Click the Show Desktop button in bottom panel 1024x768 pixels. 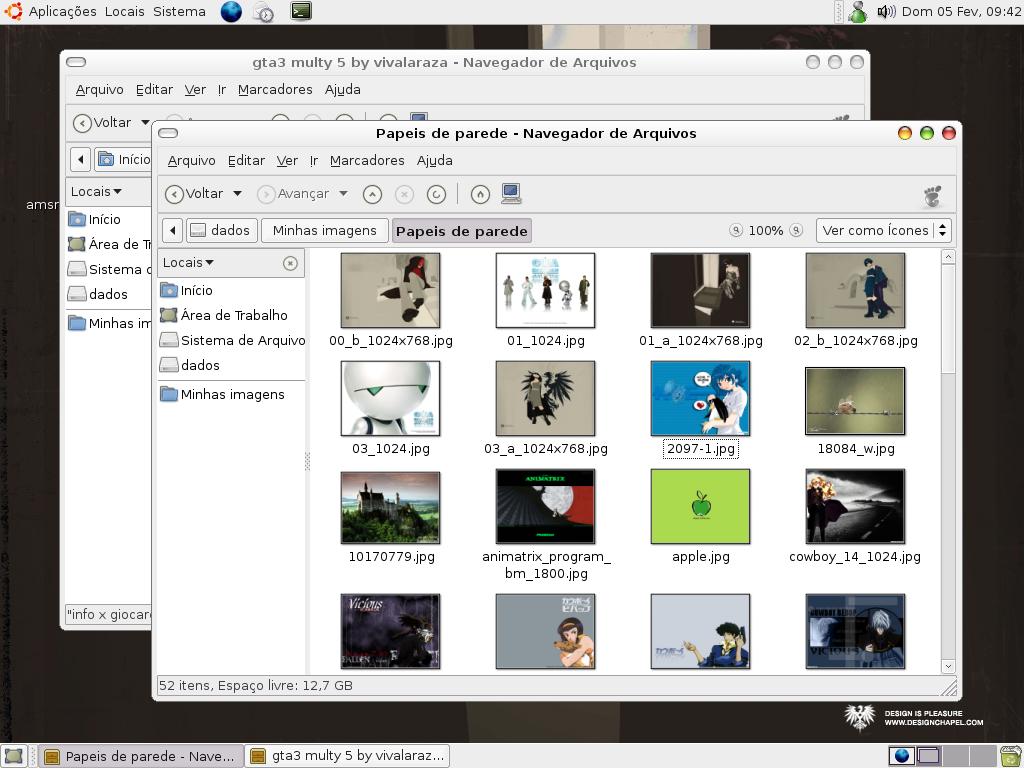pyautogui.click(x=14, y=756)
